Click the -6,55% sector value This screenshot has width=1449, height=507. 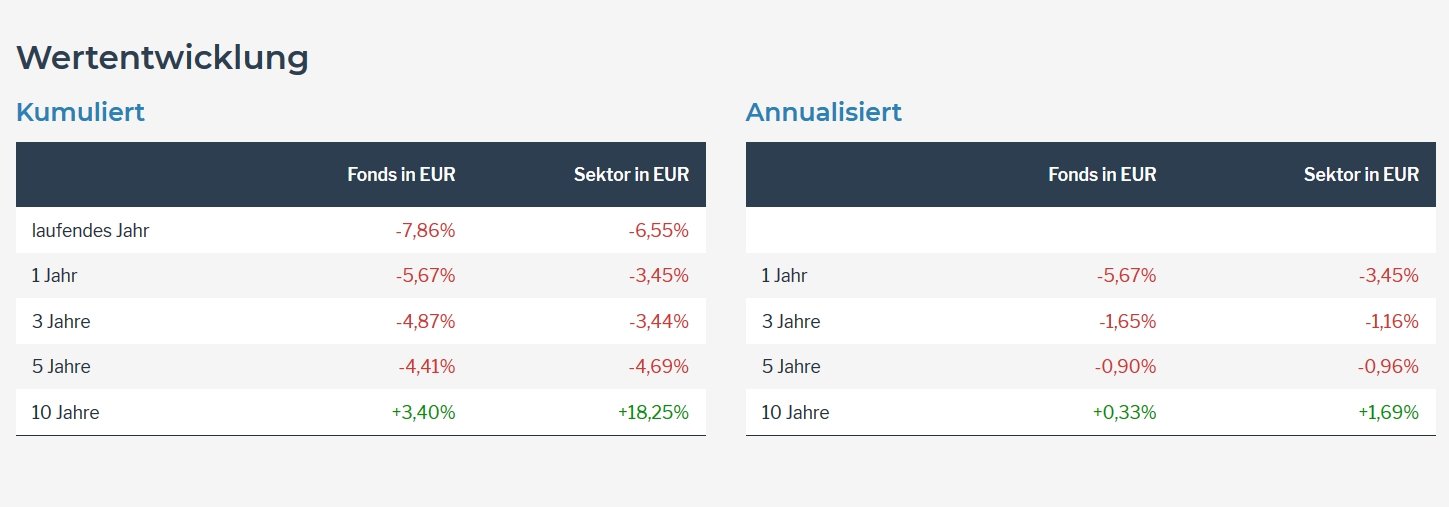[x=659, y=231]
